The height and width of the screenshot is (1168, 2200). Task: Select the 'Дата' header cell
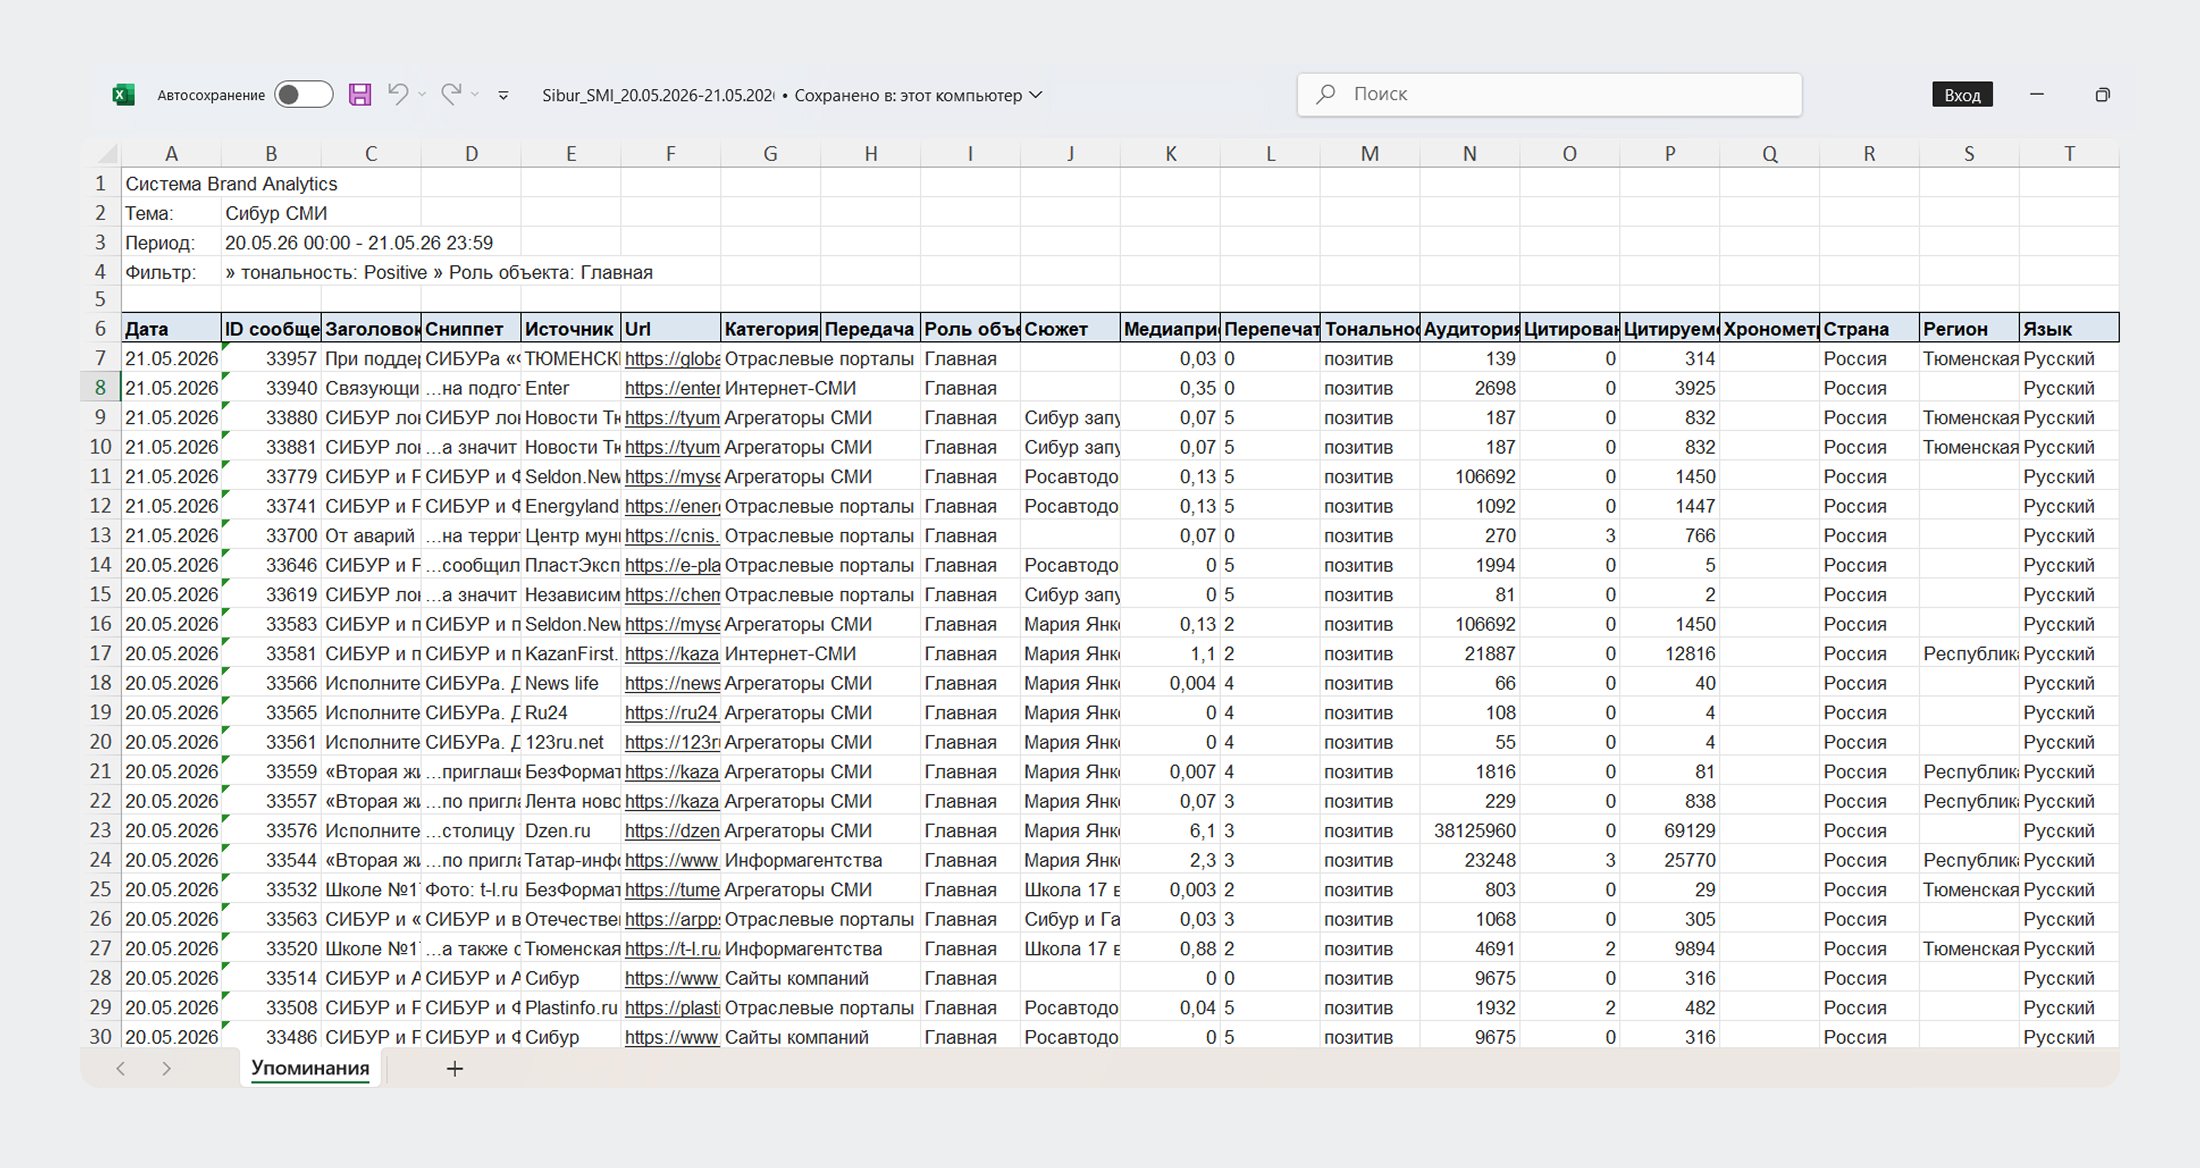171,329
